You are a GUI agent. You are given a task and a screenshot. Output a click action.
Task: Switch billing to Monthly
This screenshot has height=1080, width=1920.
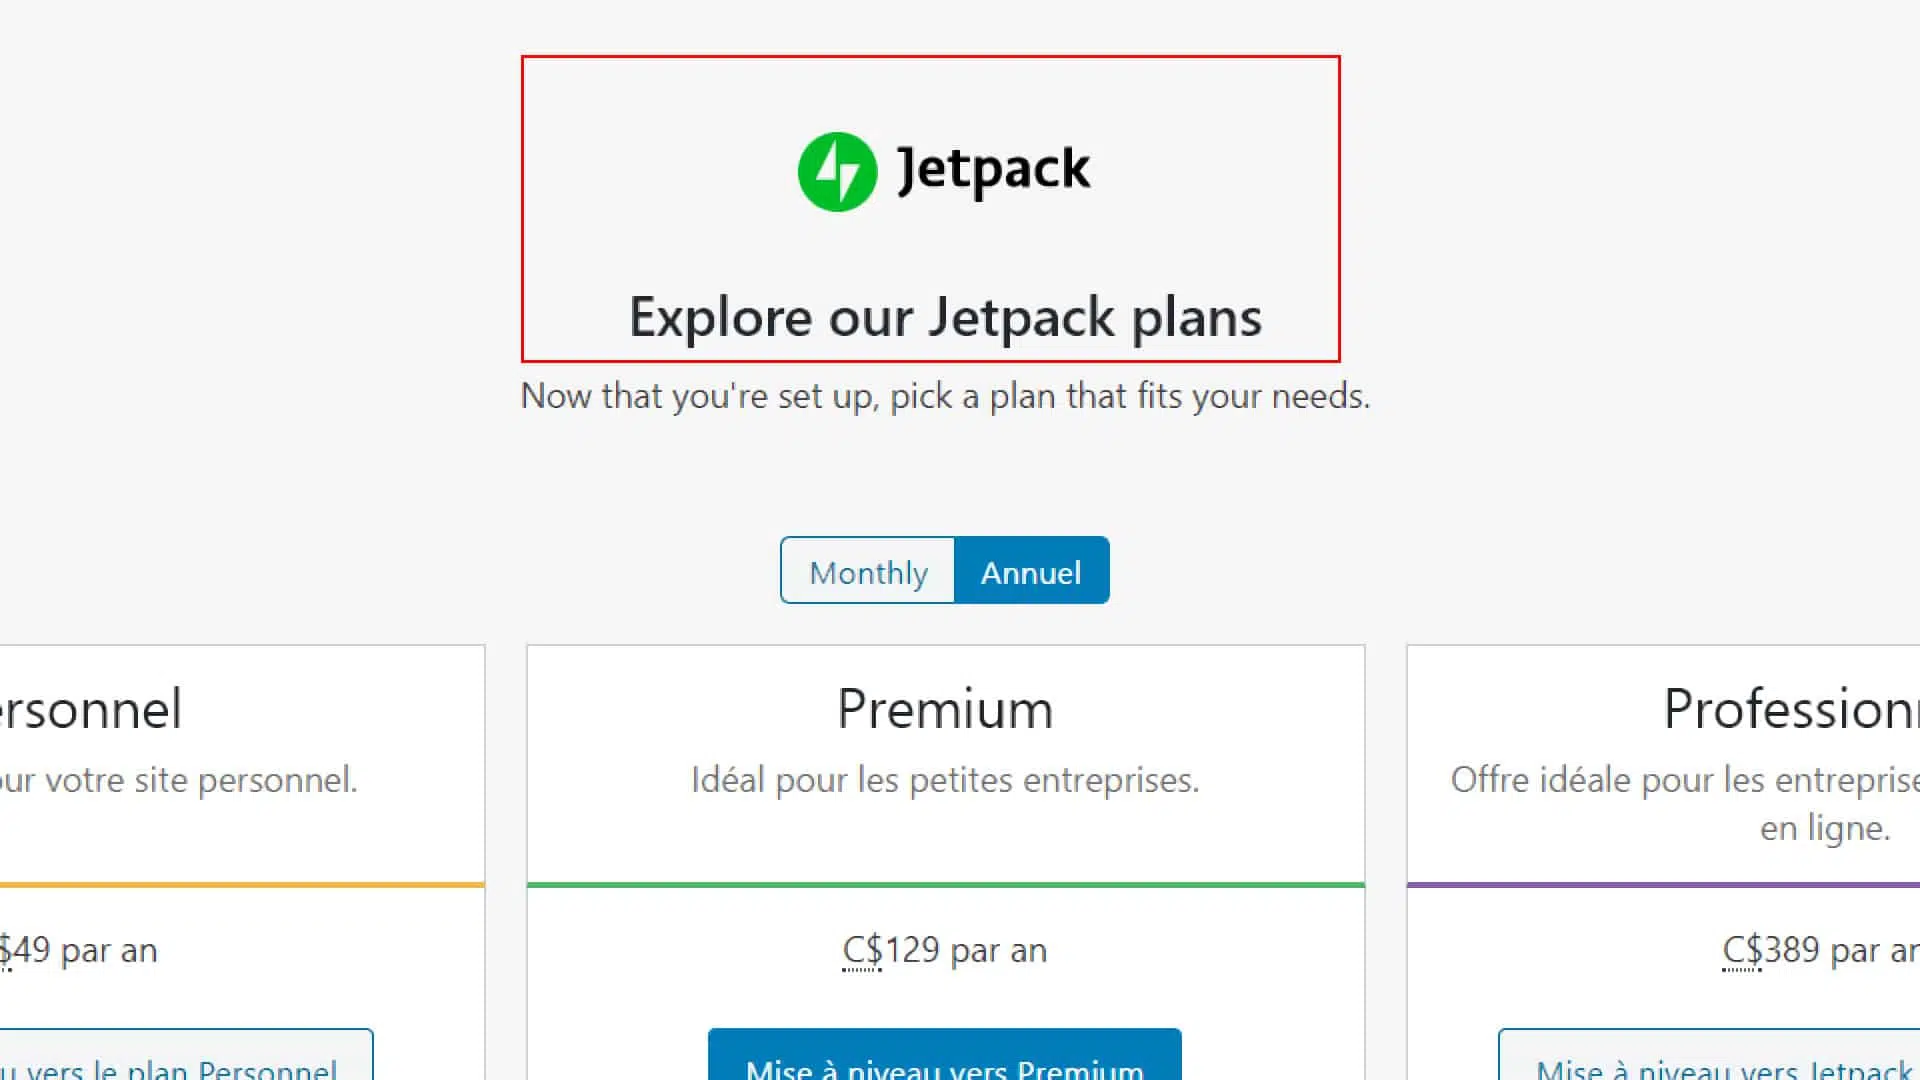point(868,571)
